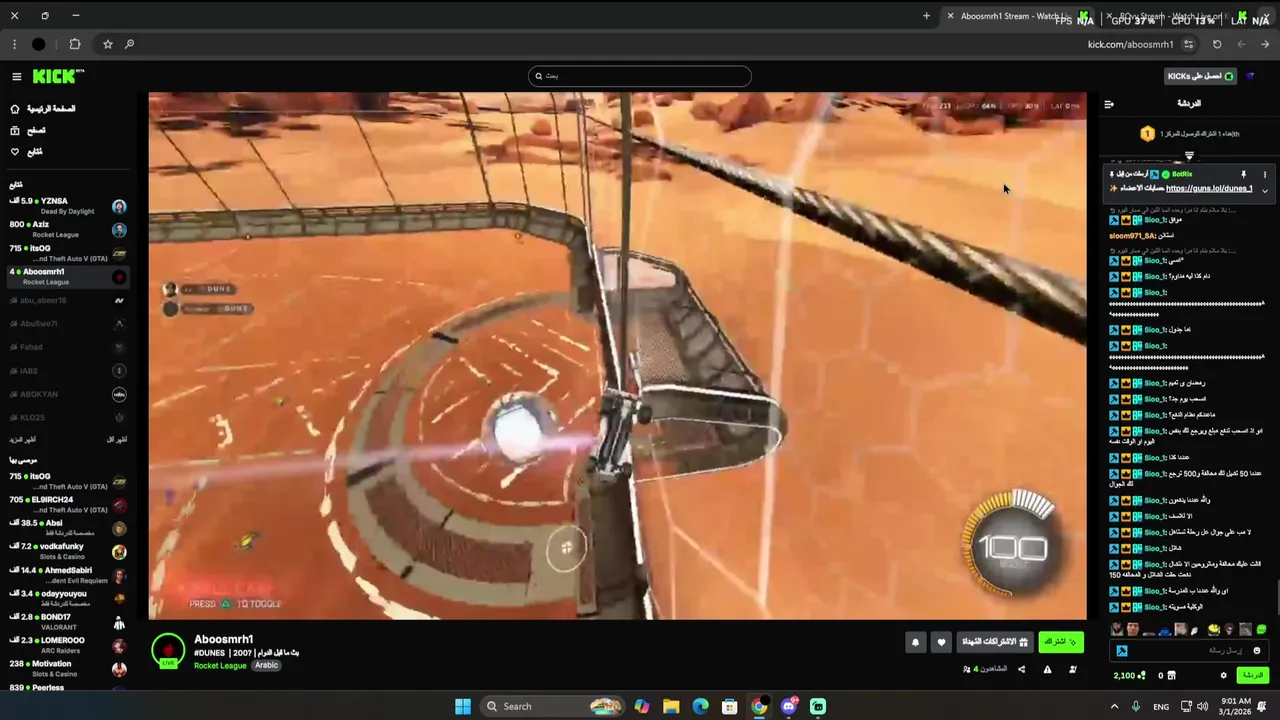Open the Motivation Slots & Casino channel
This screenshot has height=720, width=1280.
(68, 668)
